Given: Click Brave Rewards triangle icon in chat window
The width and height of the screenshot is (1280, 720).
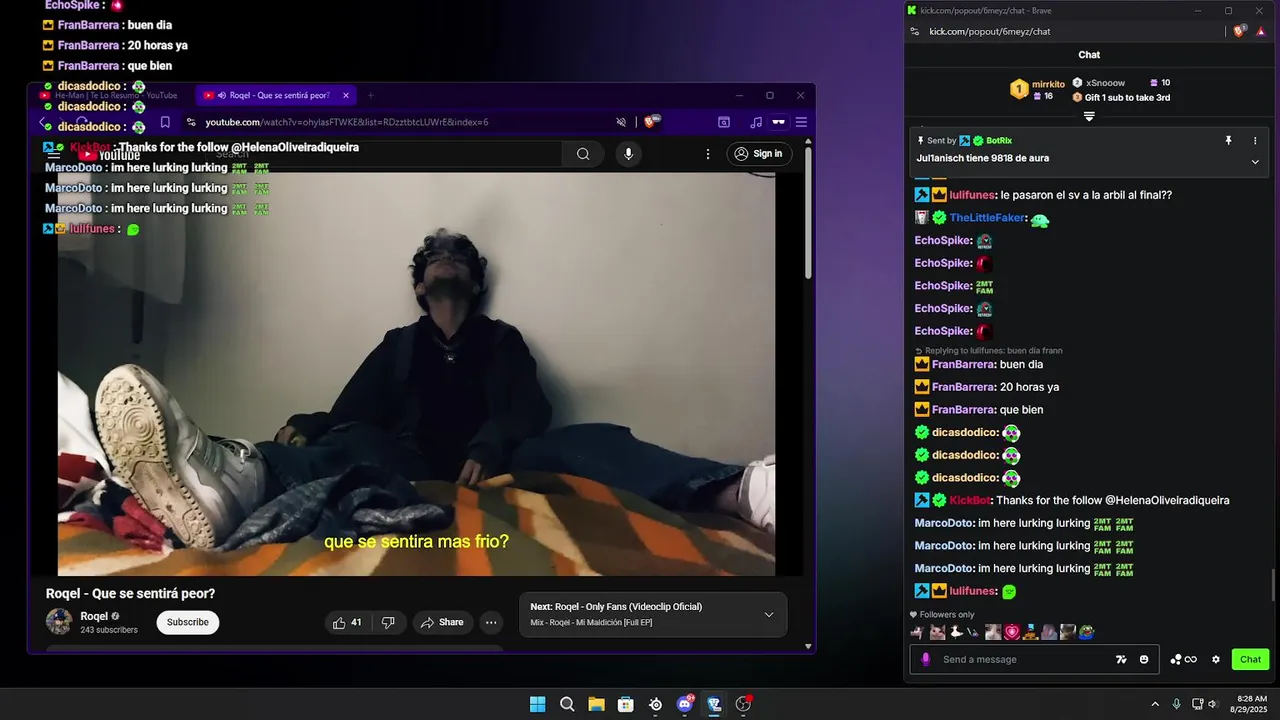Looking at the screenshot, I should pyautogui.click(x=1262, y=31).
